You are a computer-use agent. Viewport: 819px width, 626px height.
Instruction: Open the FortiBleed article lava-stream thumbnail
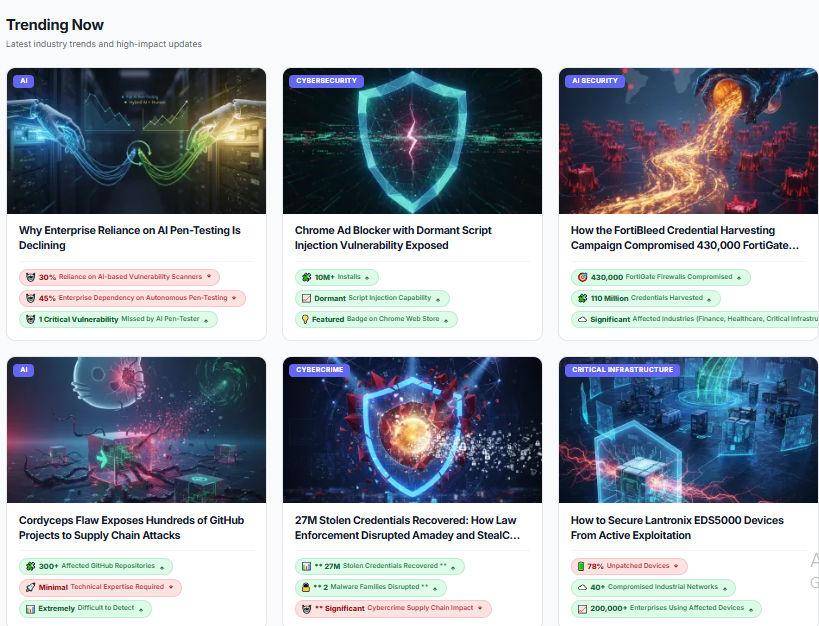click(688, 141)
